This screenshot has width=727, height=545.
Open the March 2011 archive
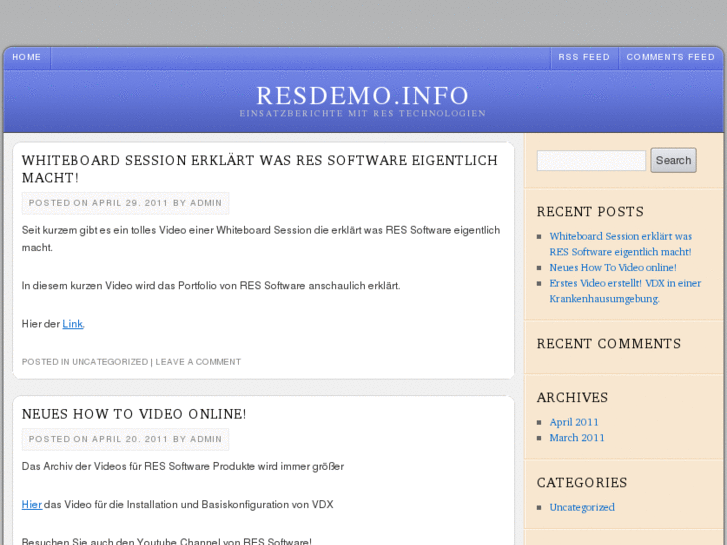point(577,438)
